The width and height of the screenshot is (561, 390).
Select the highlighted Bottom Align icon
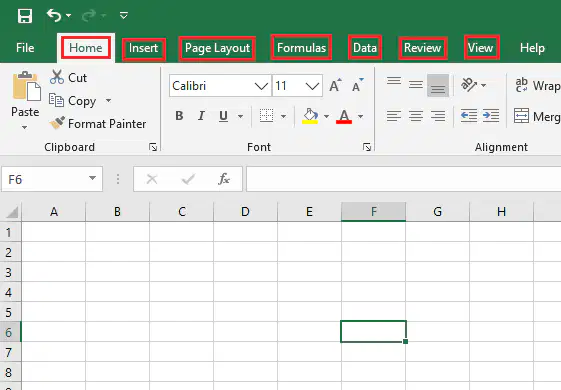(438, 86)
